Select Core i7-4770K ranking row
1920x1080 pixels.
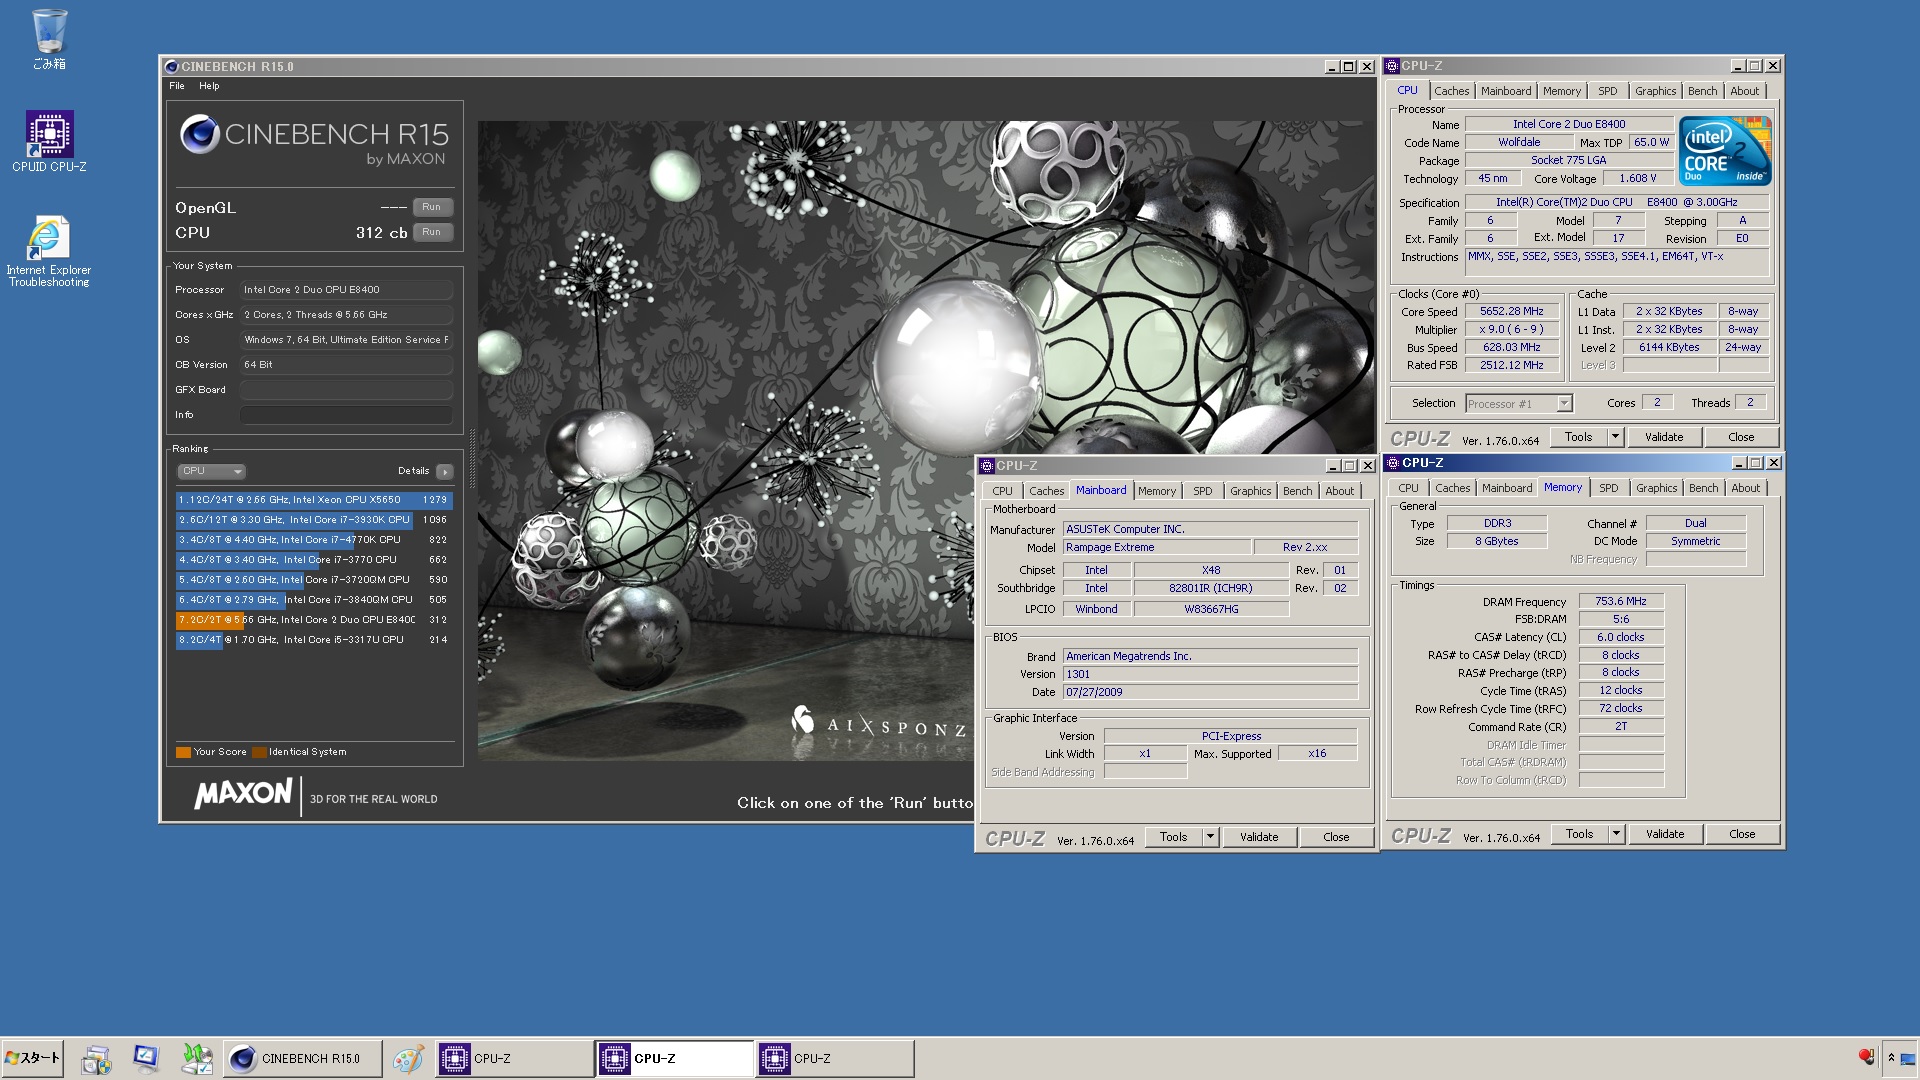[314, 540]
